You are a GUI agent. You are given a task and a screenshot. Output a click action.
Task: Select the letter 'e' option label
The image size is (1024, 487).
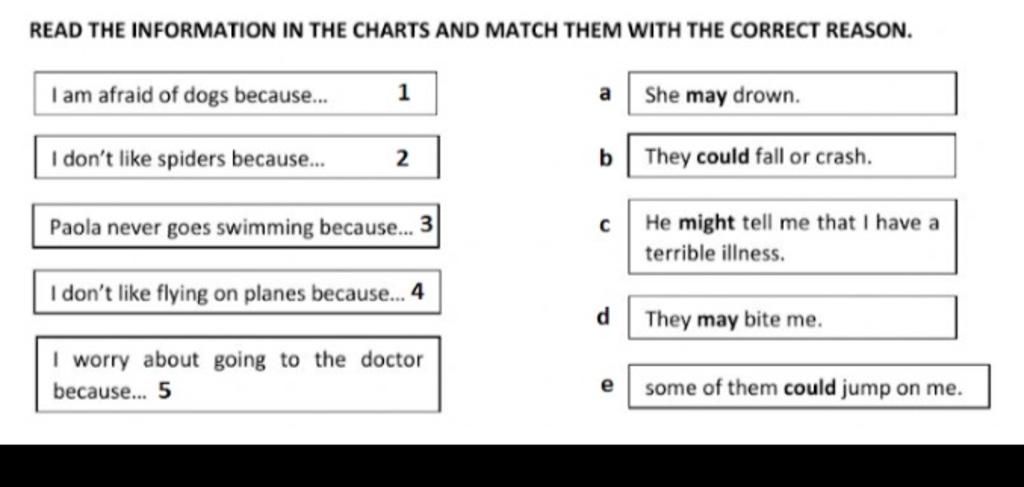click(606, 385)
